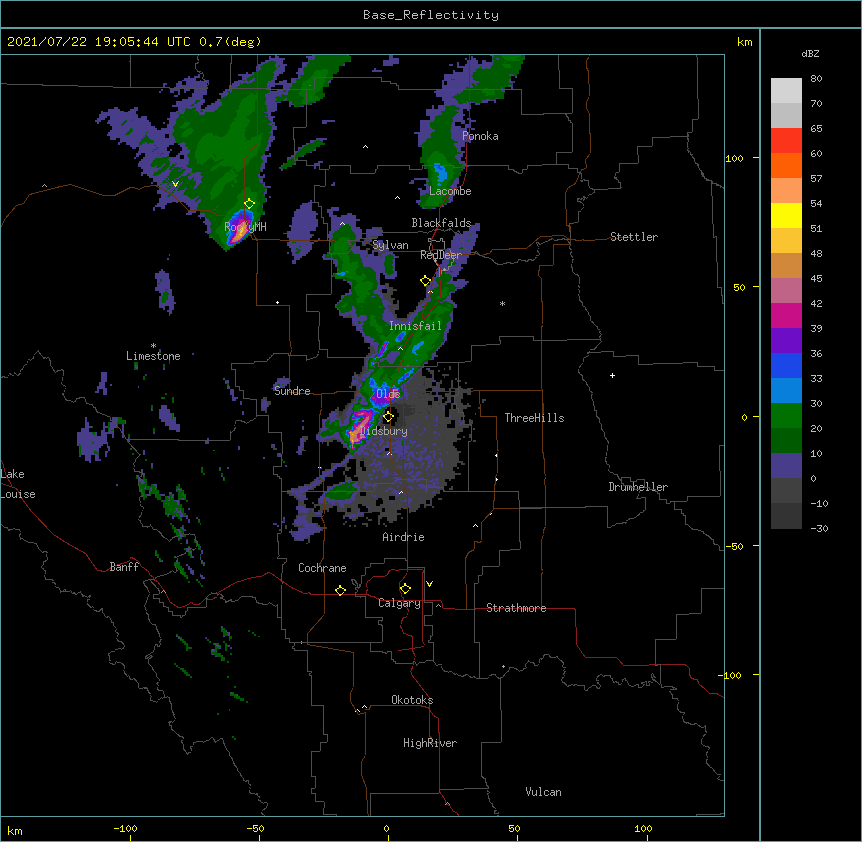Pick the violet swatch between 36 and 39 dBZ
The width and height of the screenshot is (862, 842).
point(786,341)
